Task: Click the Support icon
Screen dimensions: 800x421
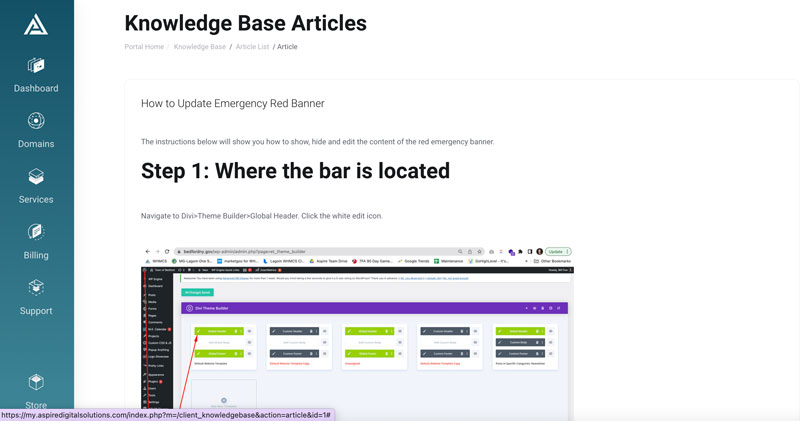Action: pyautogui.click(x=36, y=288)
